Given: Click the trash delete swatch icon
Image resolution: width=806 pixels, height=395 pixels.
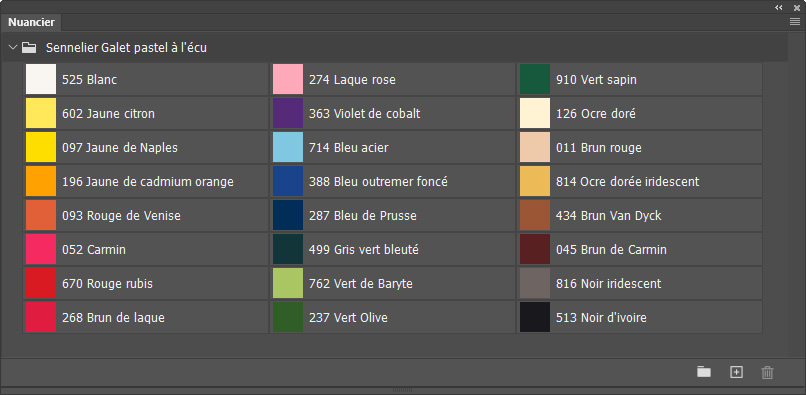Looking at the screenshot, I should (x=767, y=372).
